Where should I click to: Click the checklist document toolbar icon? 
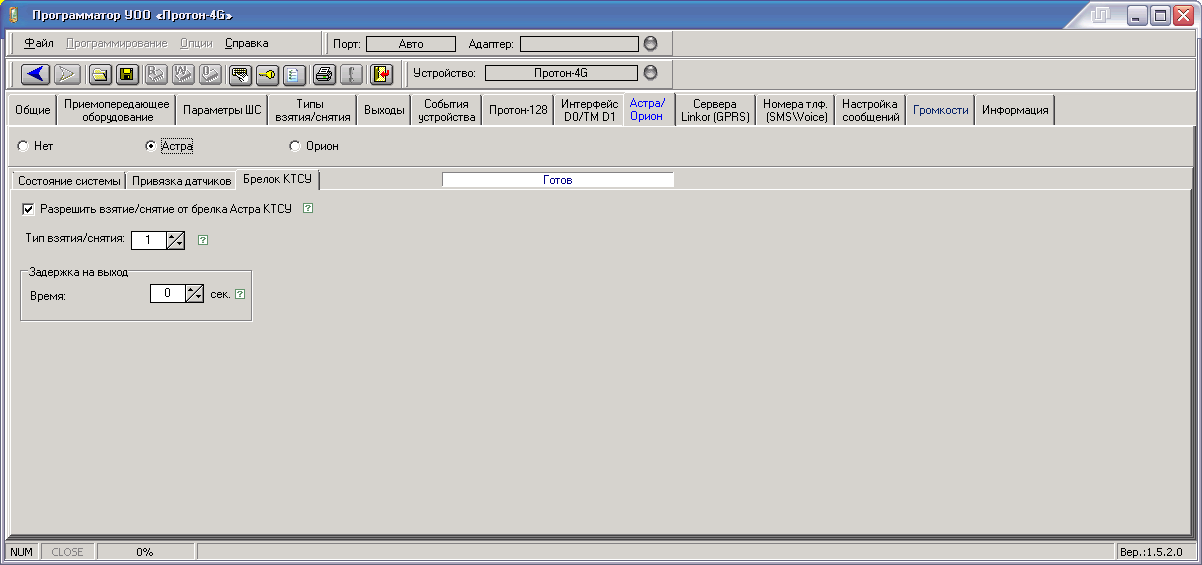point(294,74)
